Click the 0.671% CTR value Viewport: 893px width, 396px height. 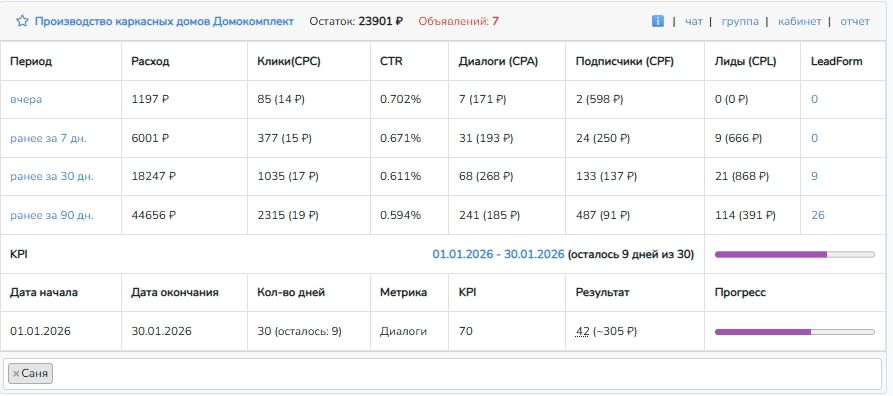click(x=400, y=138)
